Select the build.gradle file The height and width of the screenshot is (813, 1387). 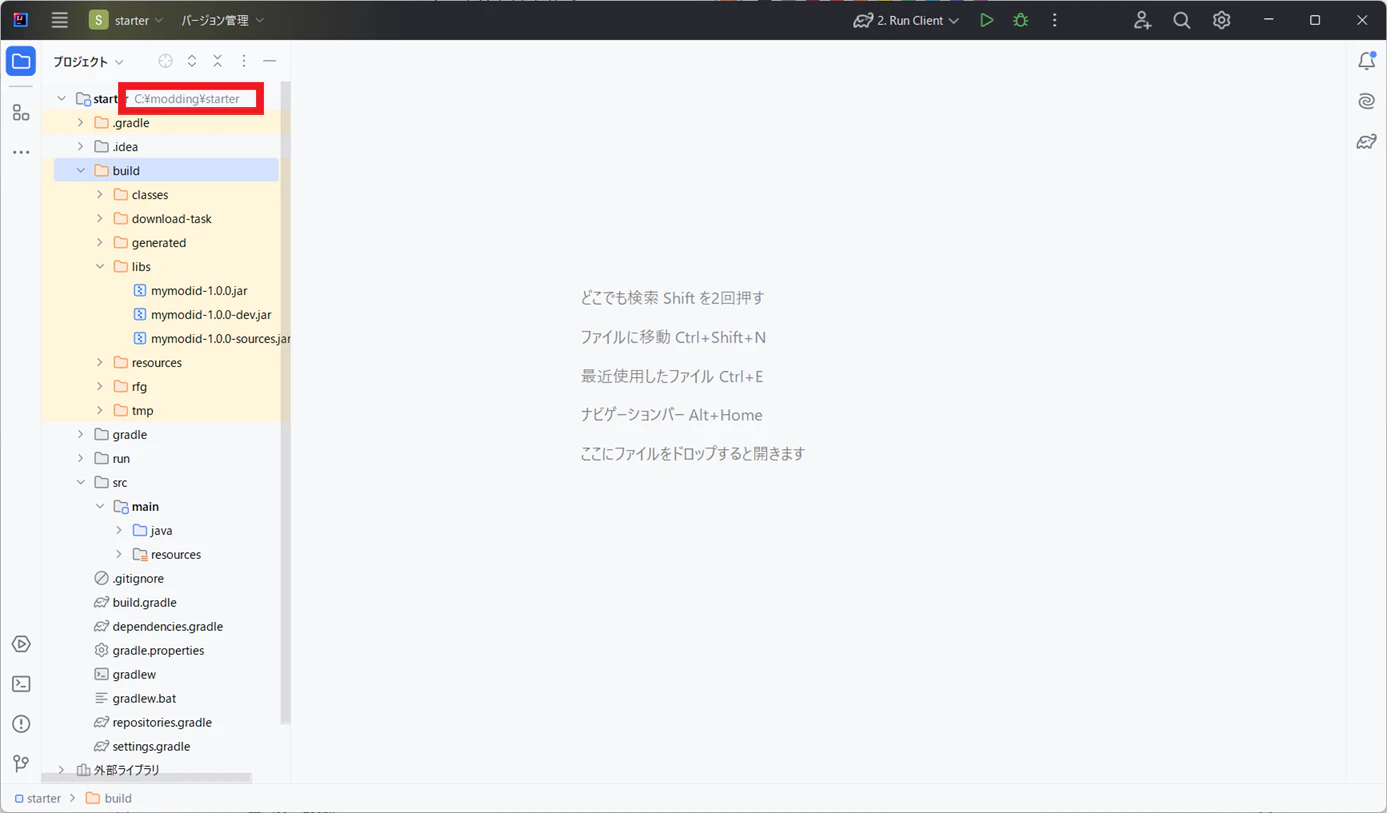tap(144, 603)
